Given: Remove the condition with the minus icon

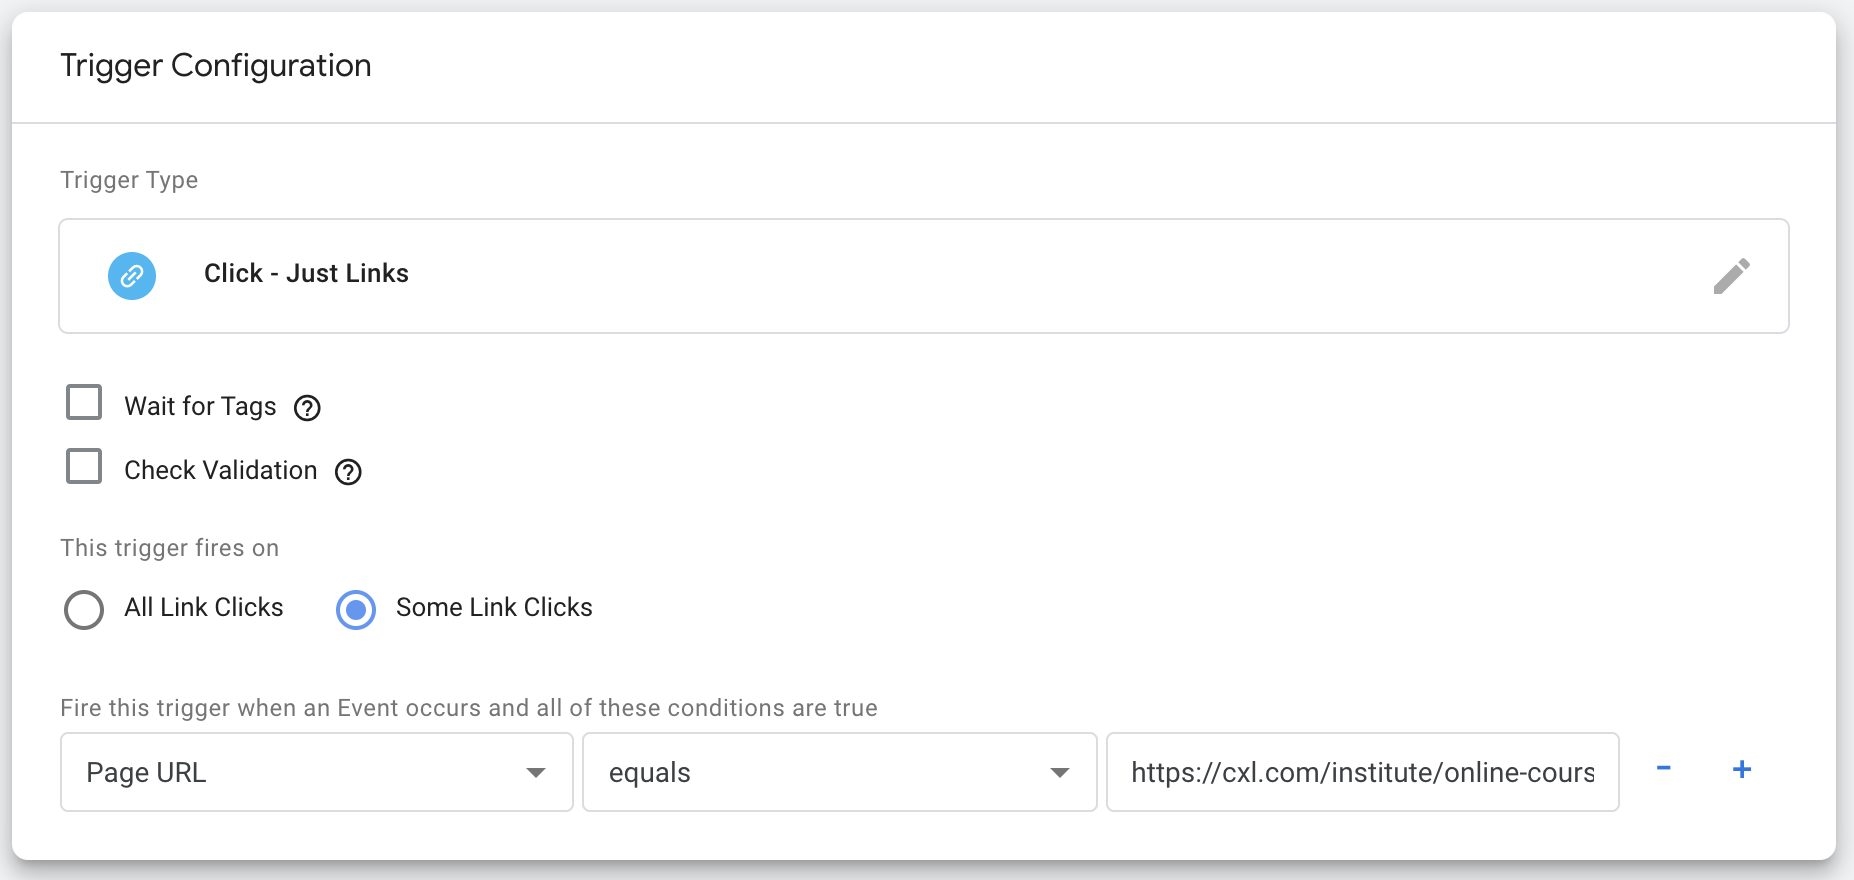Looking at the screenshot, I should [x=1663, y=769].
